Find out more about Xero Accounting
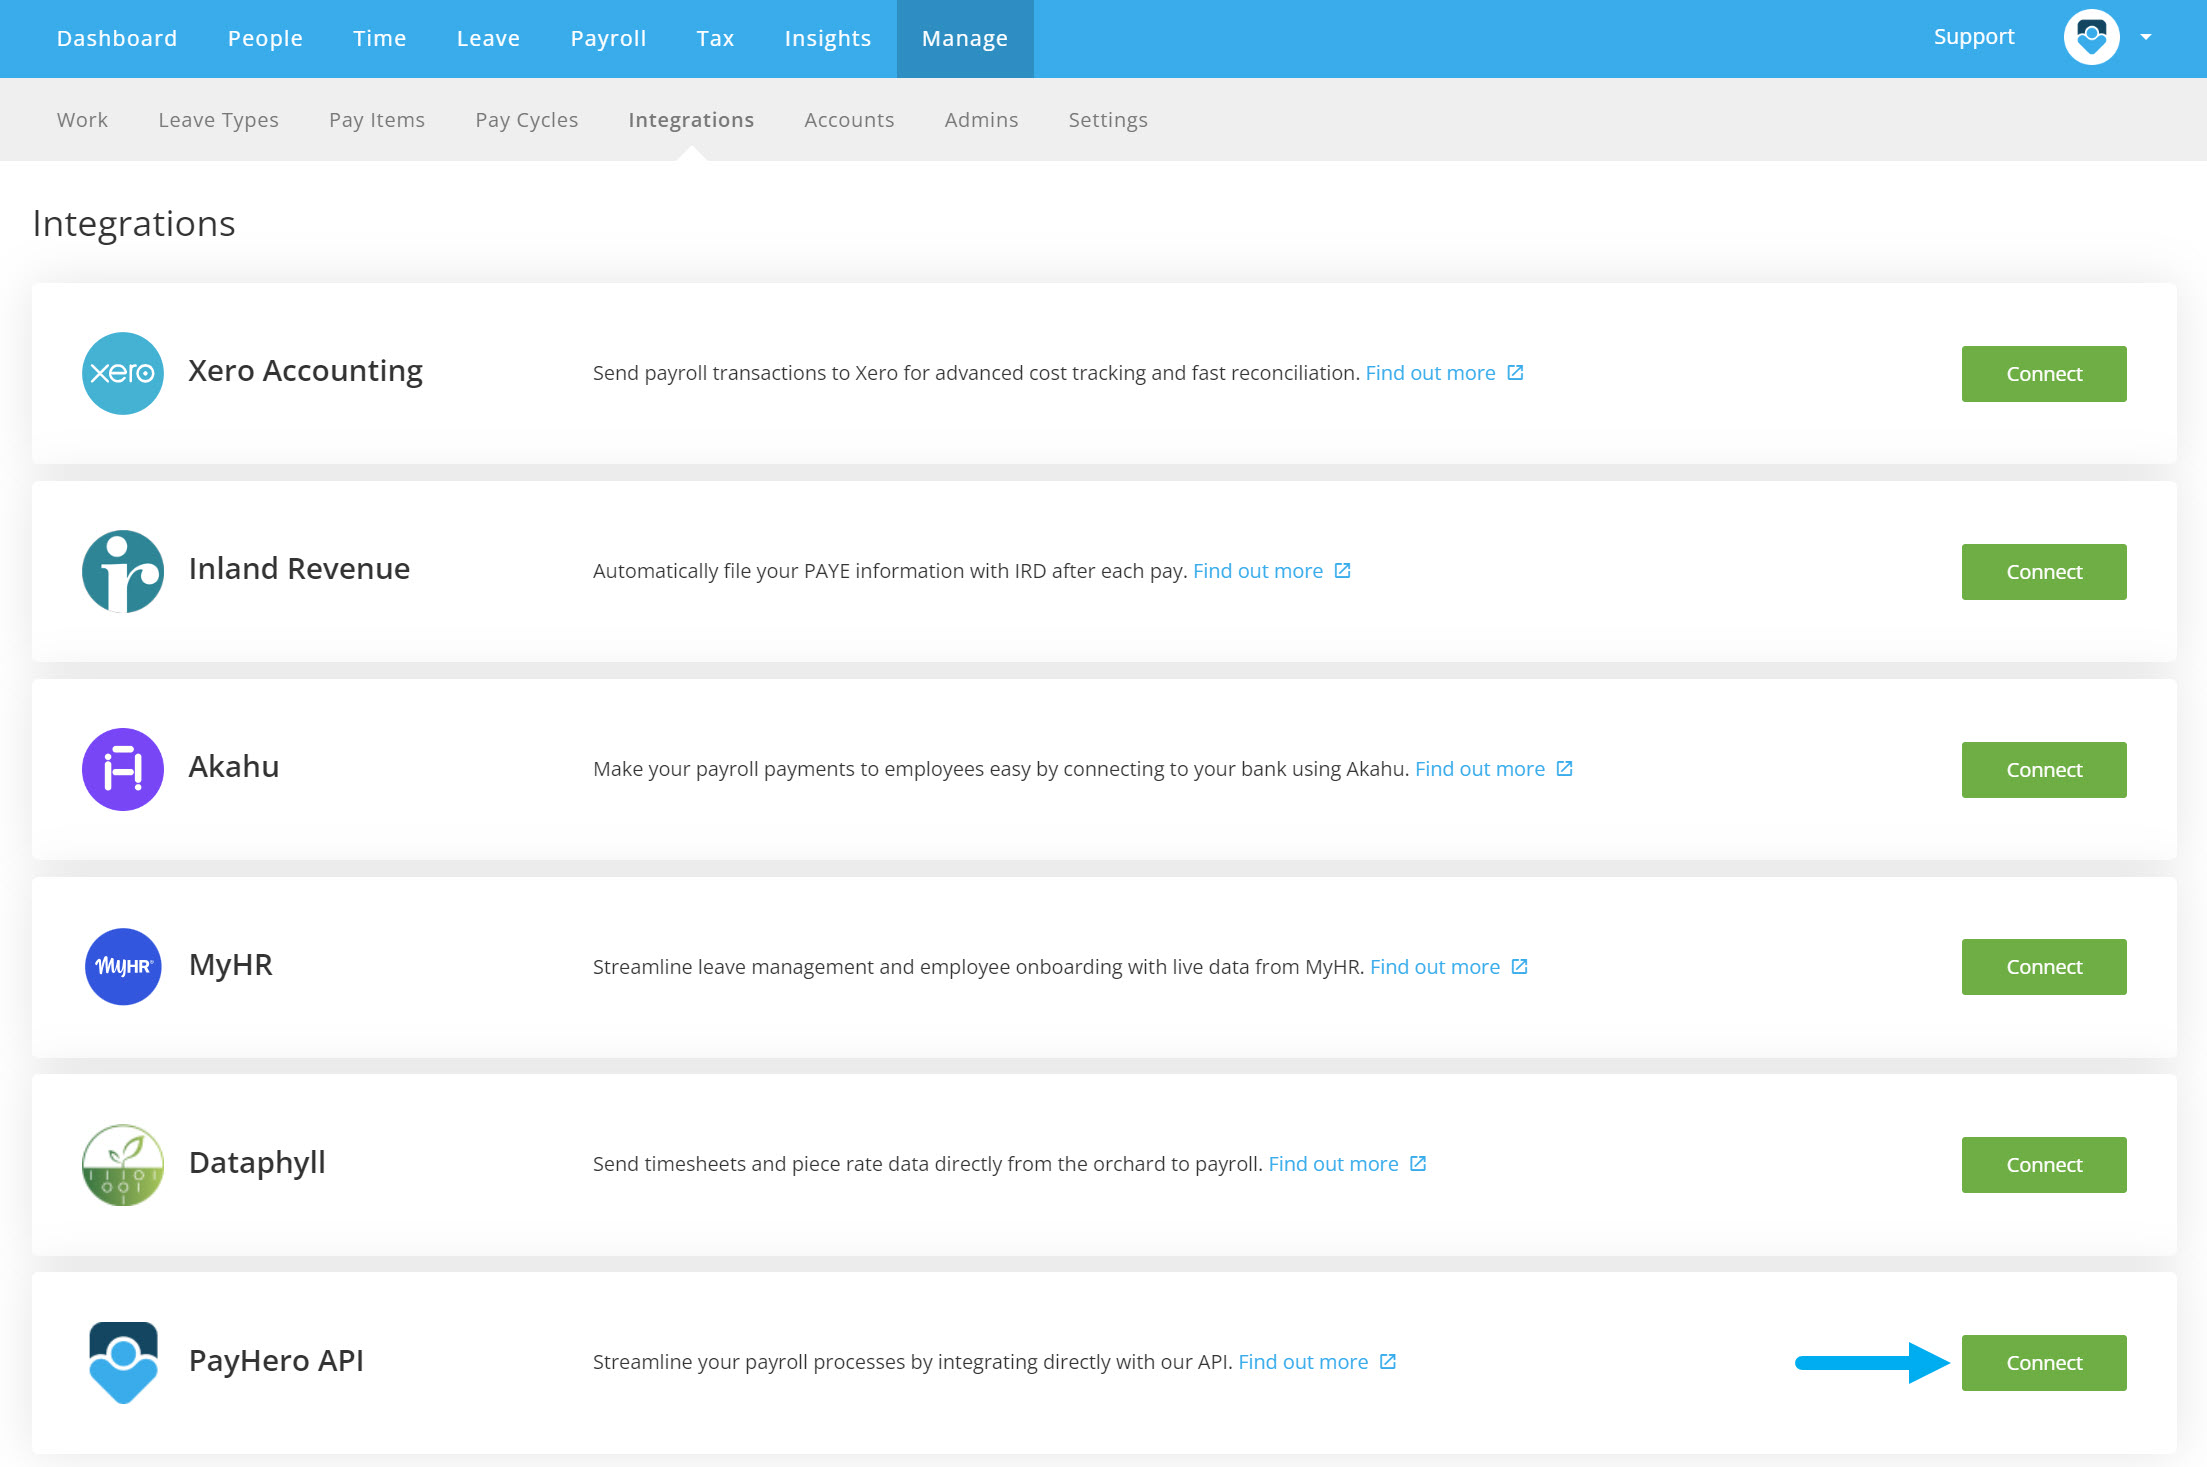 tap(1430, 373)
